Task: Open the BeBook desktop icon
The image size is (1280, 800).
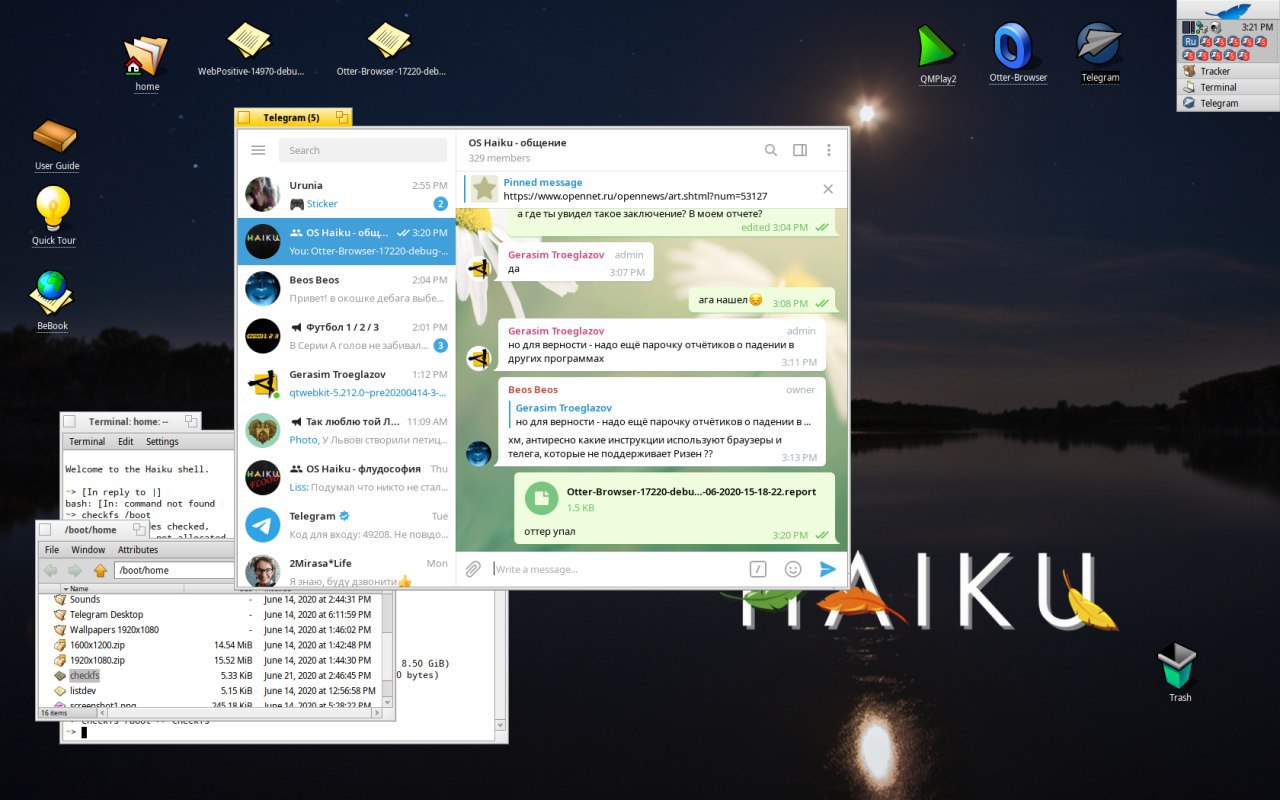Action: click(x=52, y=294)
